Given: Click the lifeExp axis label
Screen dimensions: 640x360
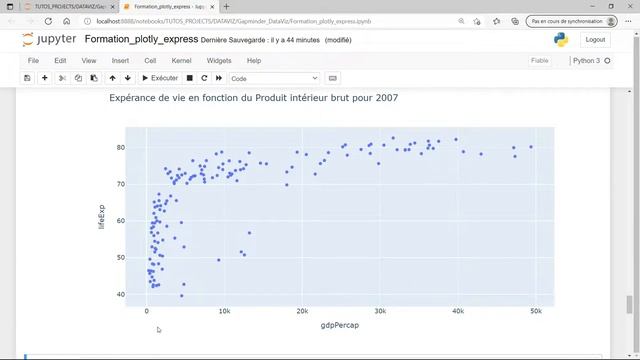Looking at the screenshot, I should (101, 217).
